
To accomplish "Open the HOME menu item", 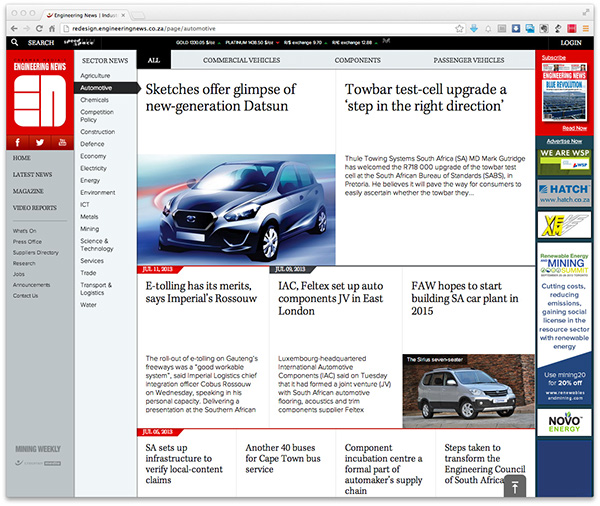I will (22, 158).
